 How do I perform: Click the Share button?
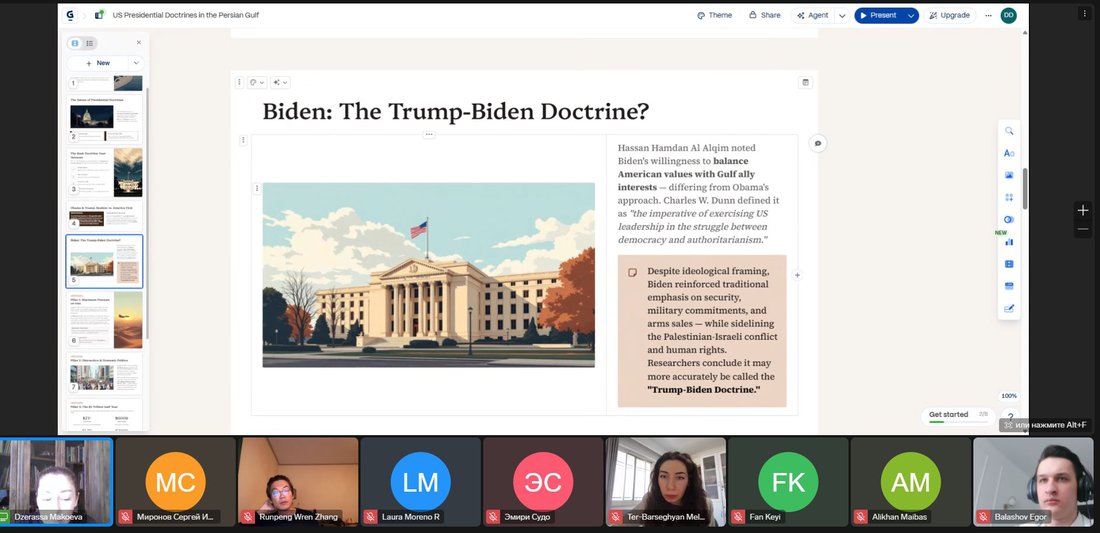coord(764,15)
